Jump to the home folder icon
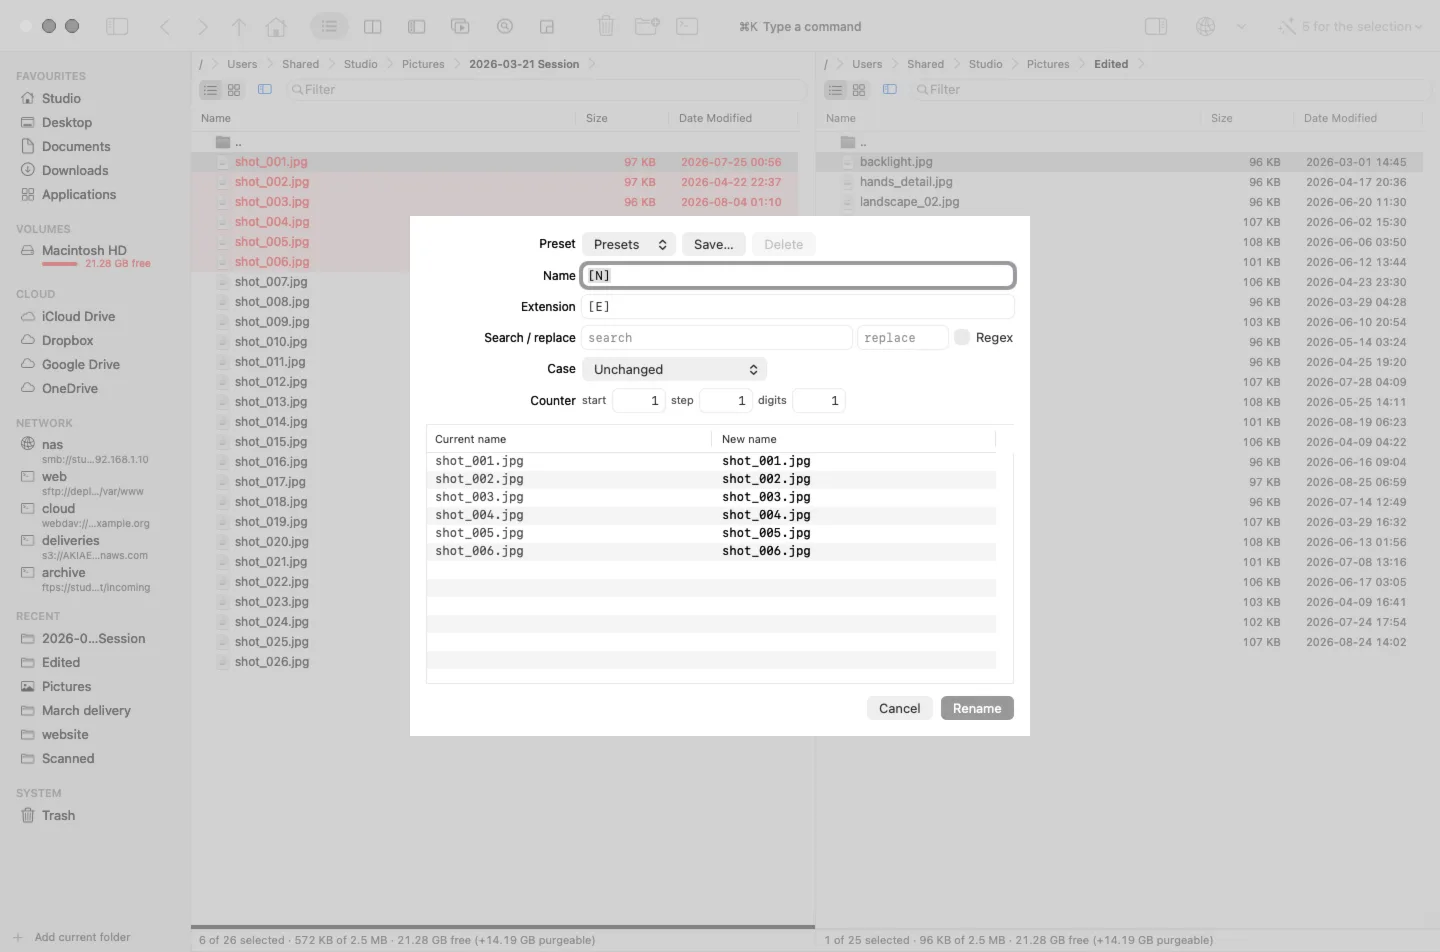Screen dimensions: 1440x952 [x=276, y=27]
